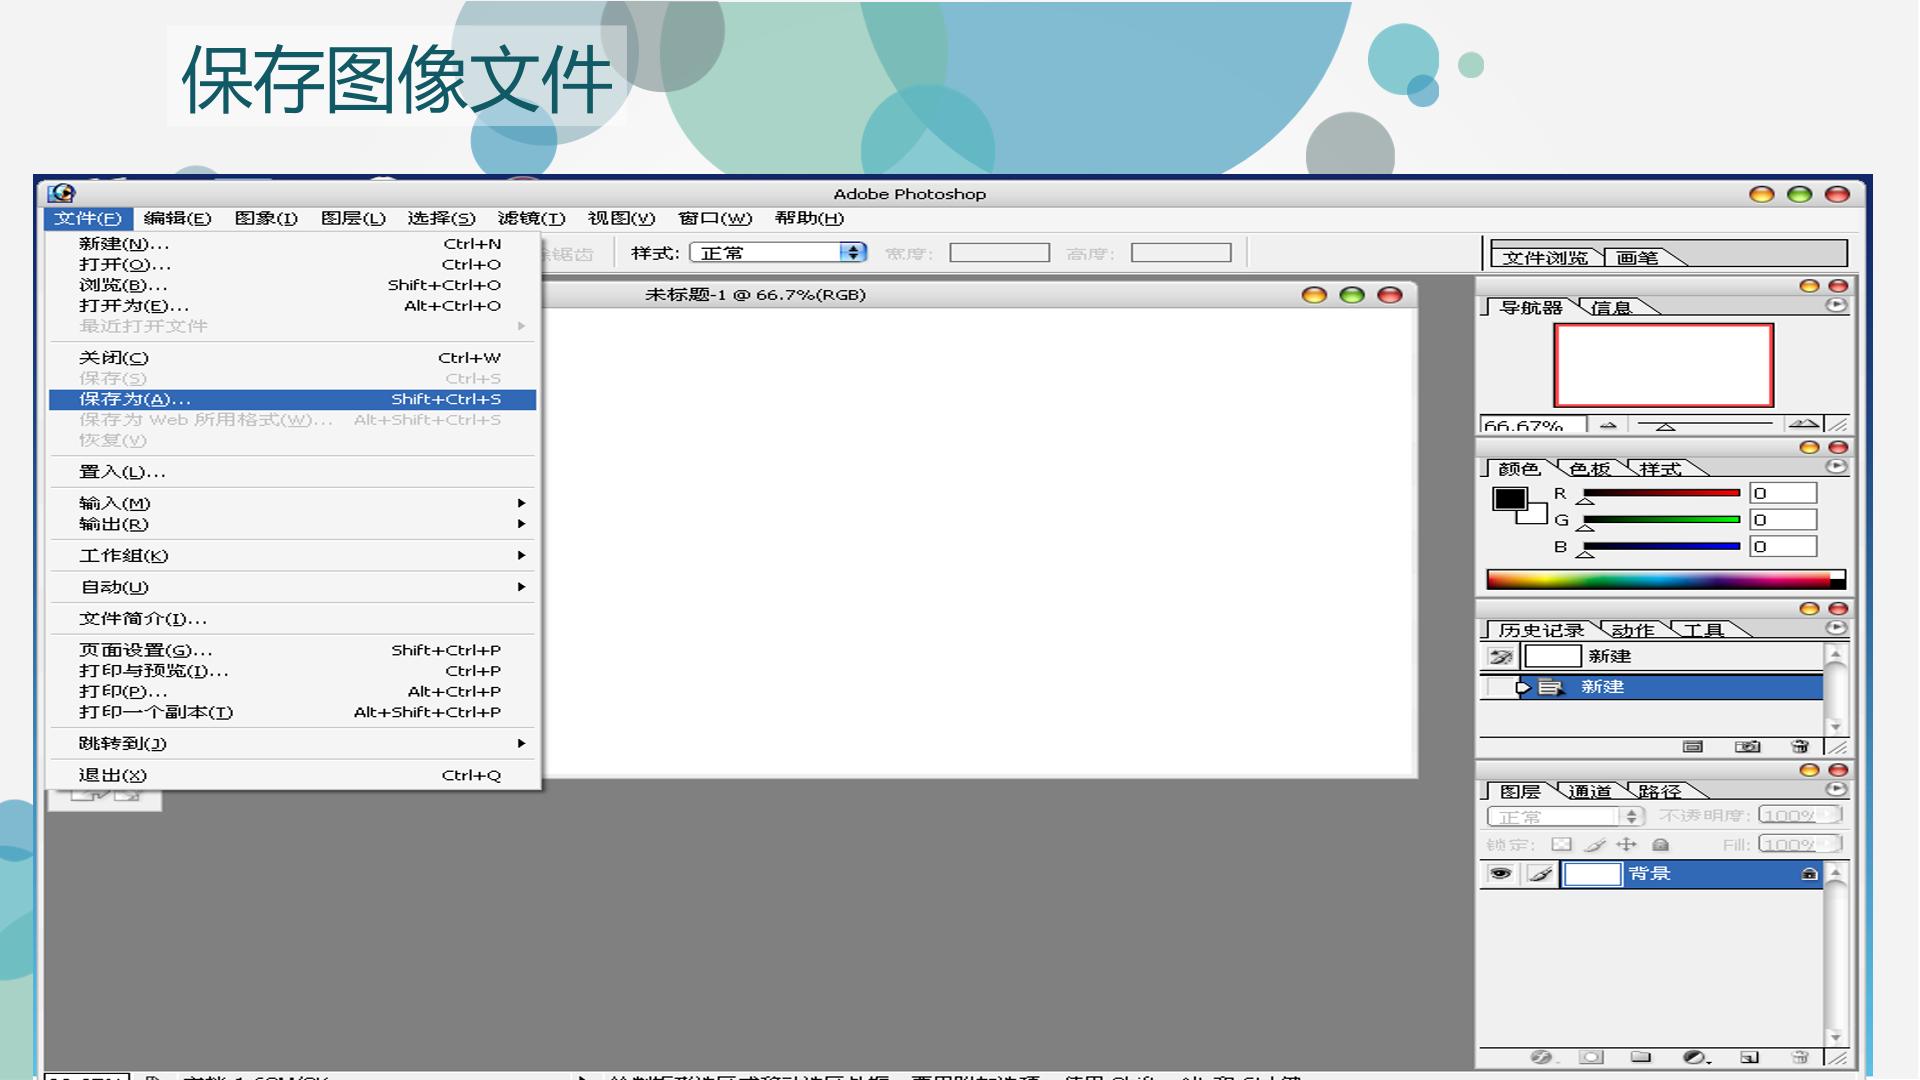The width and height of the screenshot is (1920, 1080).
Task: Click the history panel scrollbar down arrow
Action: tap(1834, 726)
